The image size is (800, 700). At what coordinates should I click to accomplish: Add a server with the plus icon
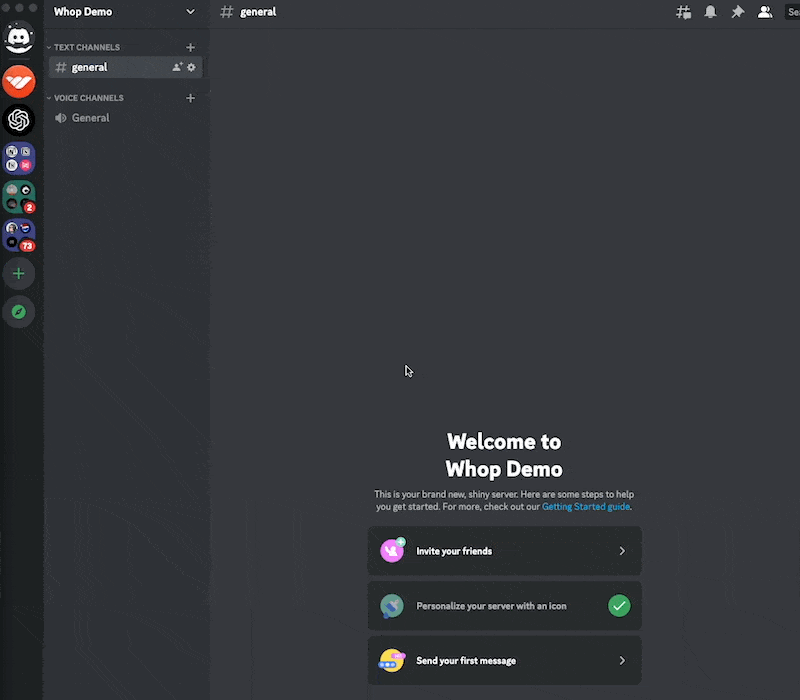[19, 273]
